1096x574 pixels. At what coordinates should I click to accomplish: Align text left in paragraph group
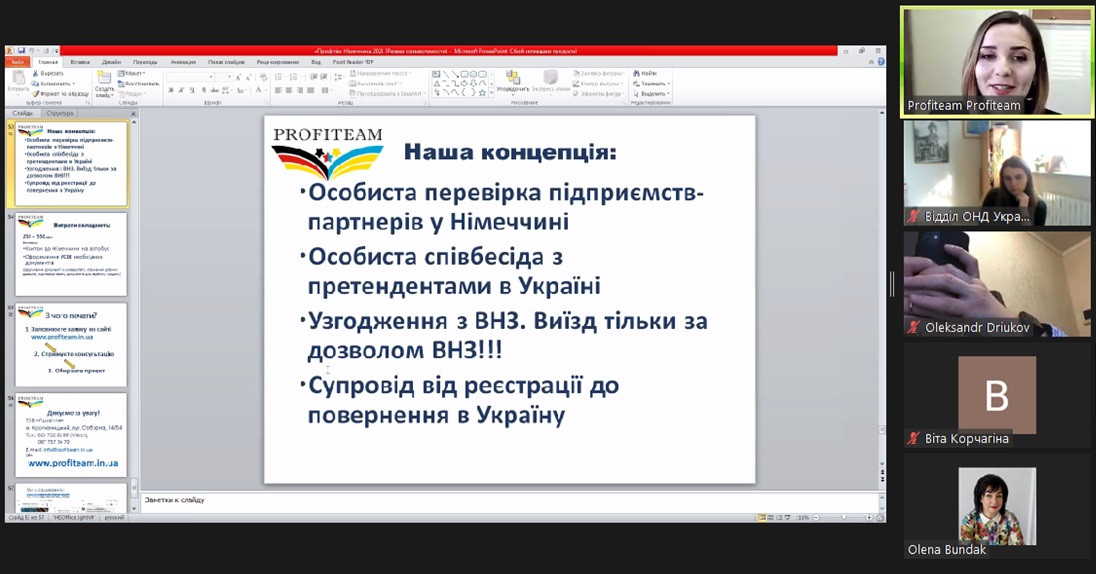tap(278, 90)
